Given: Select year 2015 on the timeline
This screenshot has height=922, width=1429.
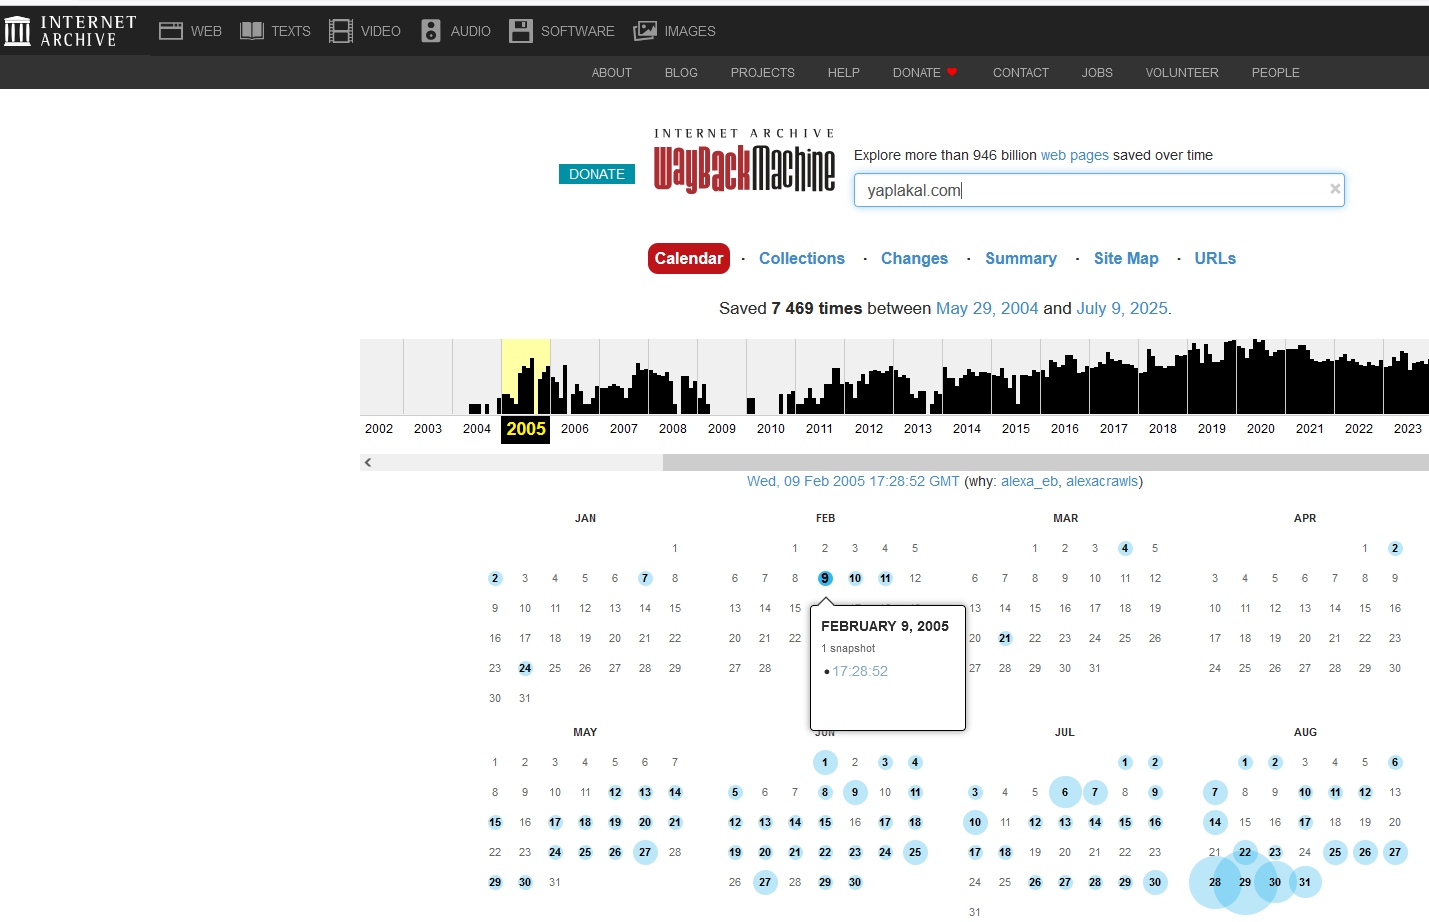Looking at the screenshot, I should [1016, 428].
